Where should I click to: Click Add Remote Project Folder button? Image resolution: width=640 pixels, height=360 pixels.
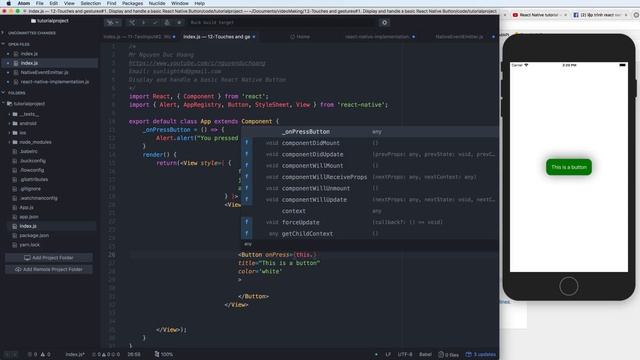(x=49, y=269)
